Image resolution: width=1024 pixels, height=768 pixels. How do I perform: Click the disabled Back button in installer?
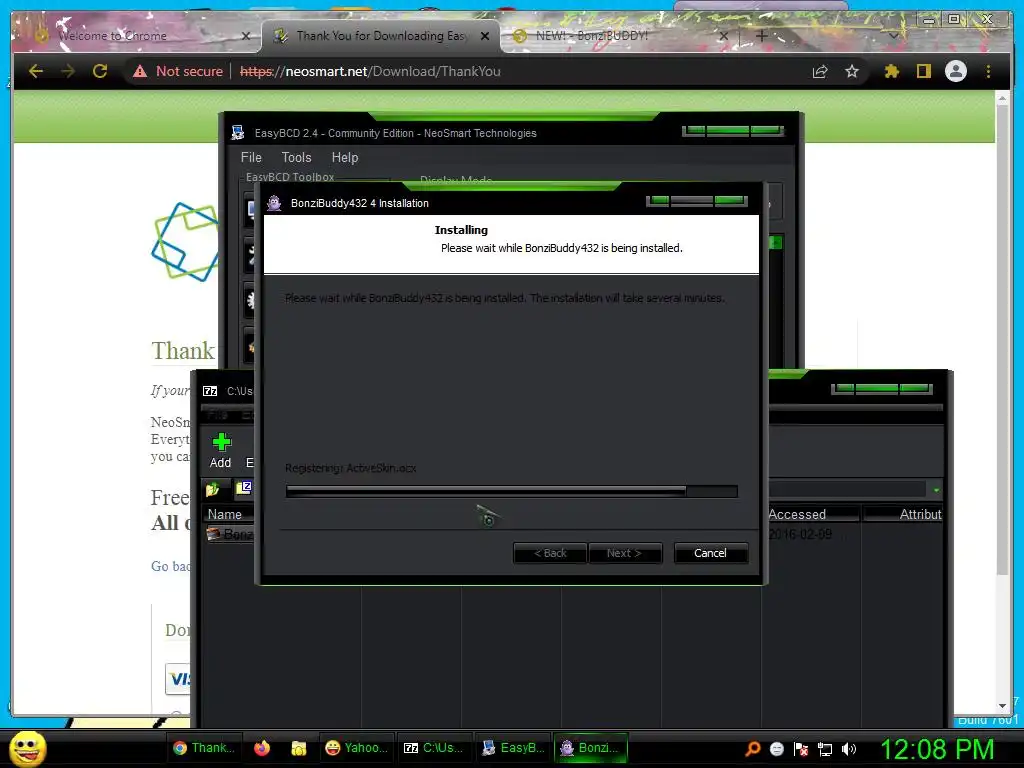tap(550, 553)
